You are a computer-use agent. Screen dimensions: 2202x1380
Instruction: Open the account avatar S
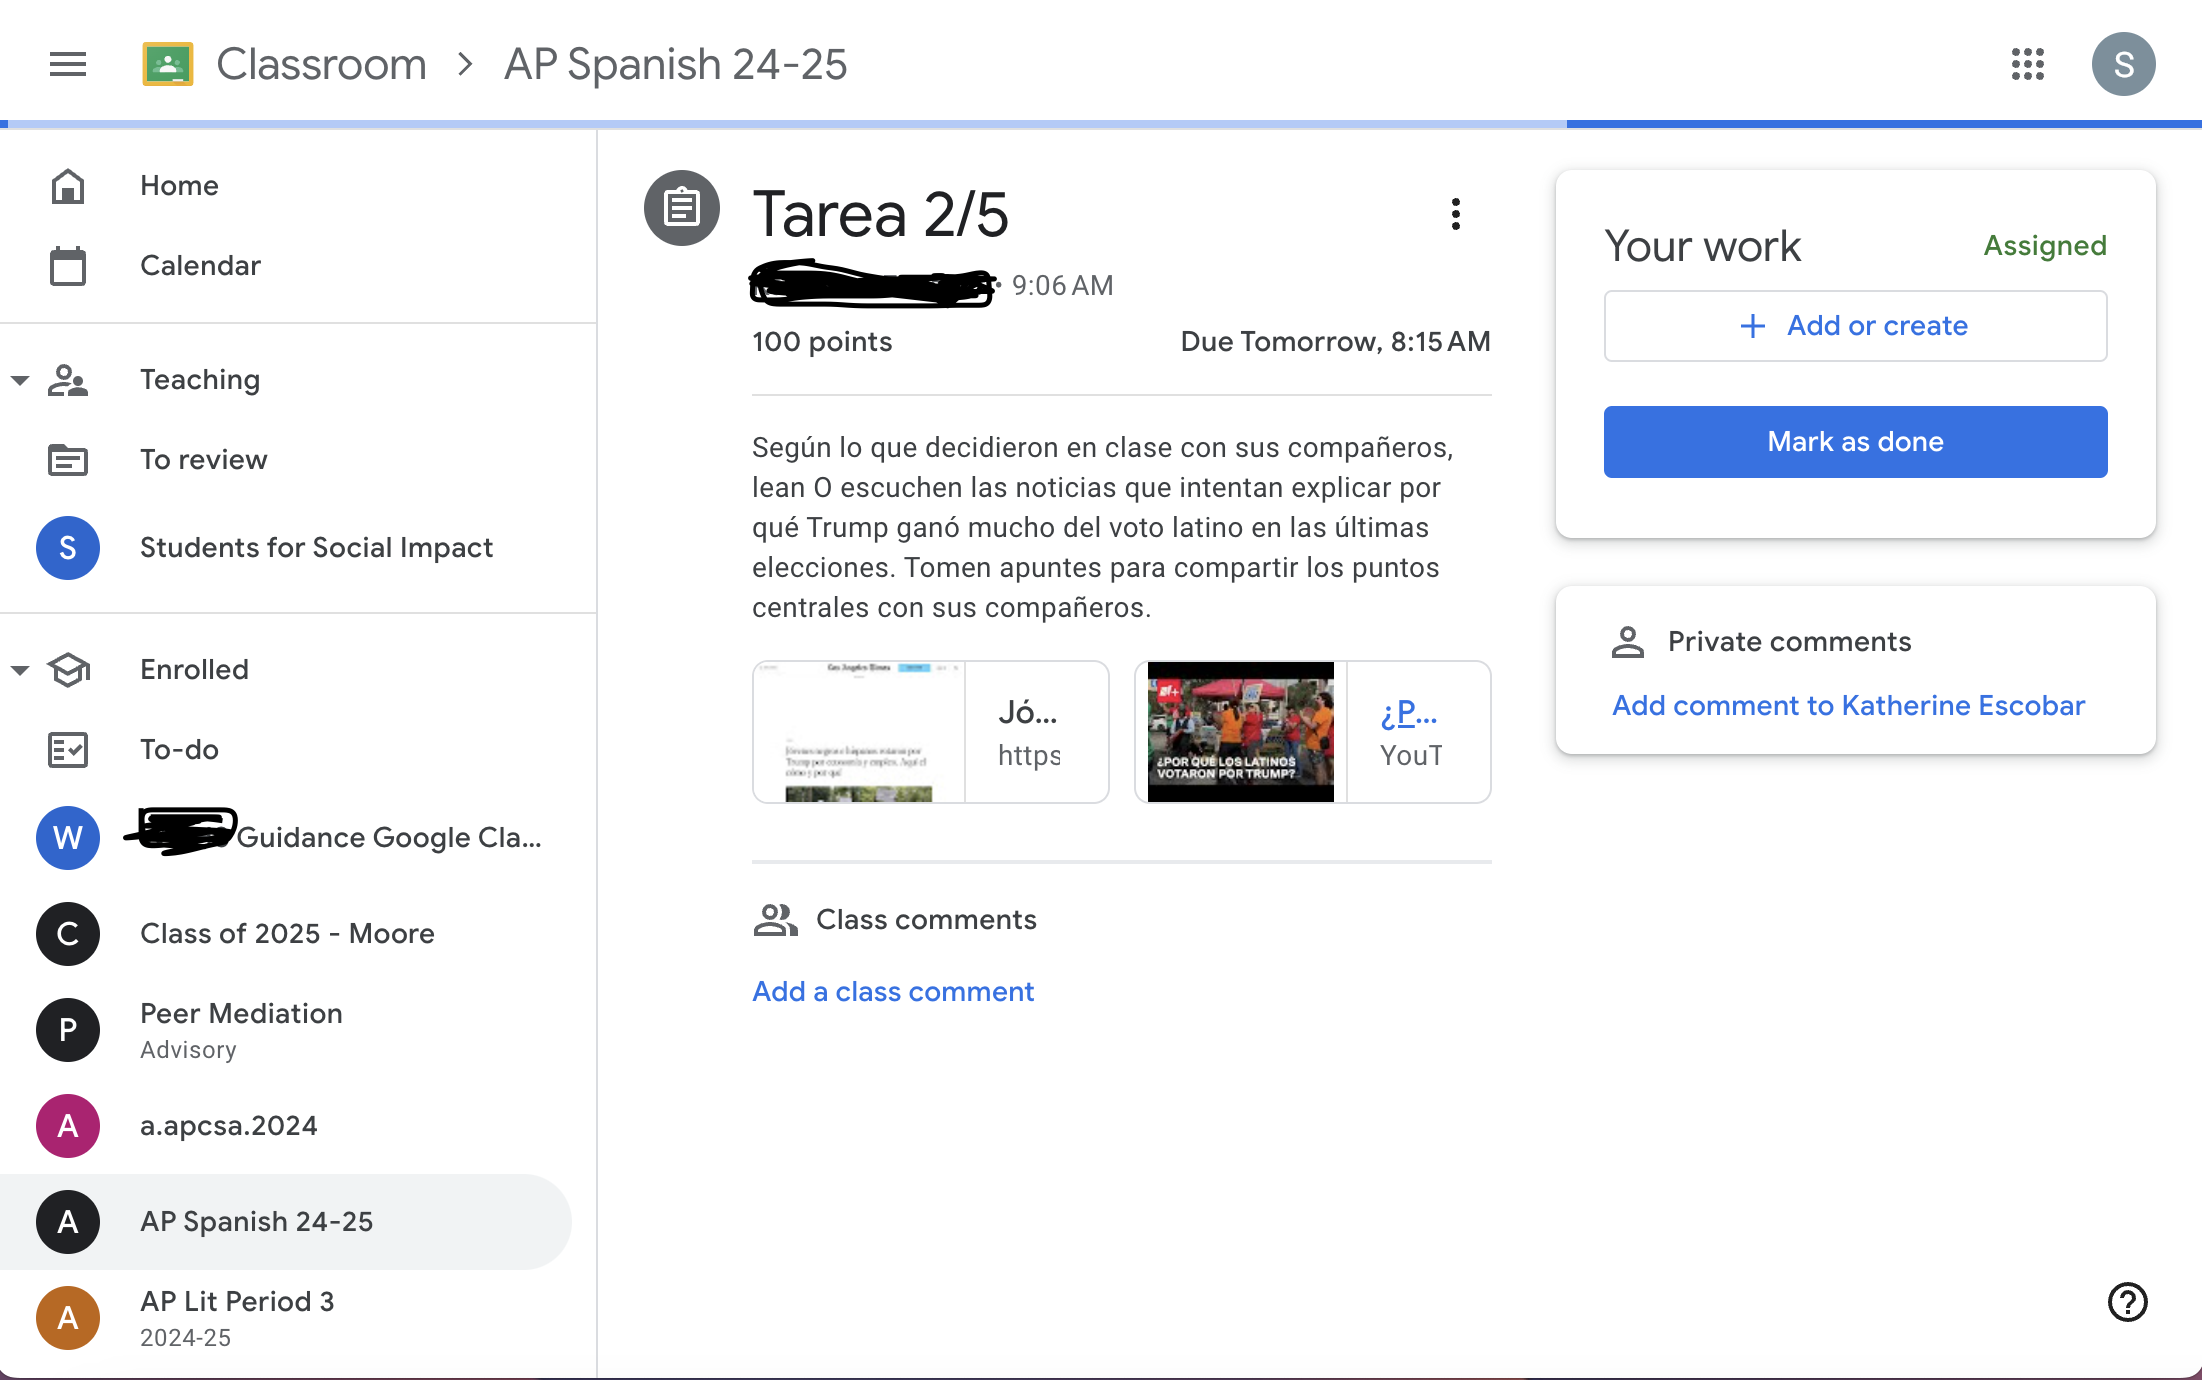(x=2122, y=65)
